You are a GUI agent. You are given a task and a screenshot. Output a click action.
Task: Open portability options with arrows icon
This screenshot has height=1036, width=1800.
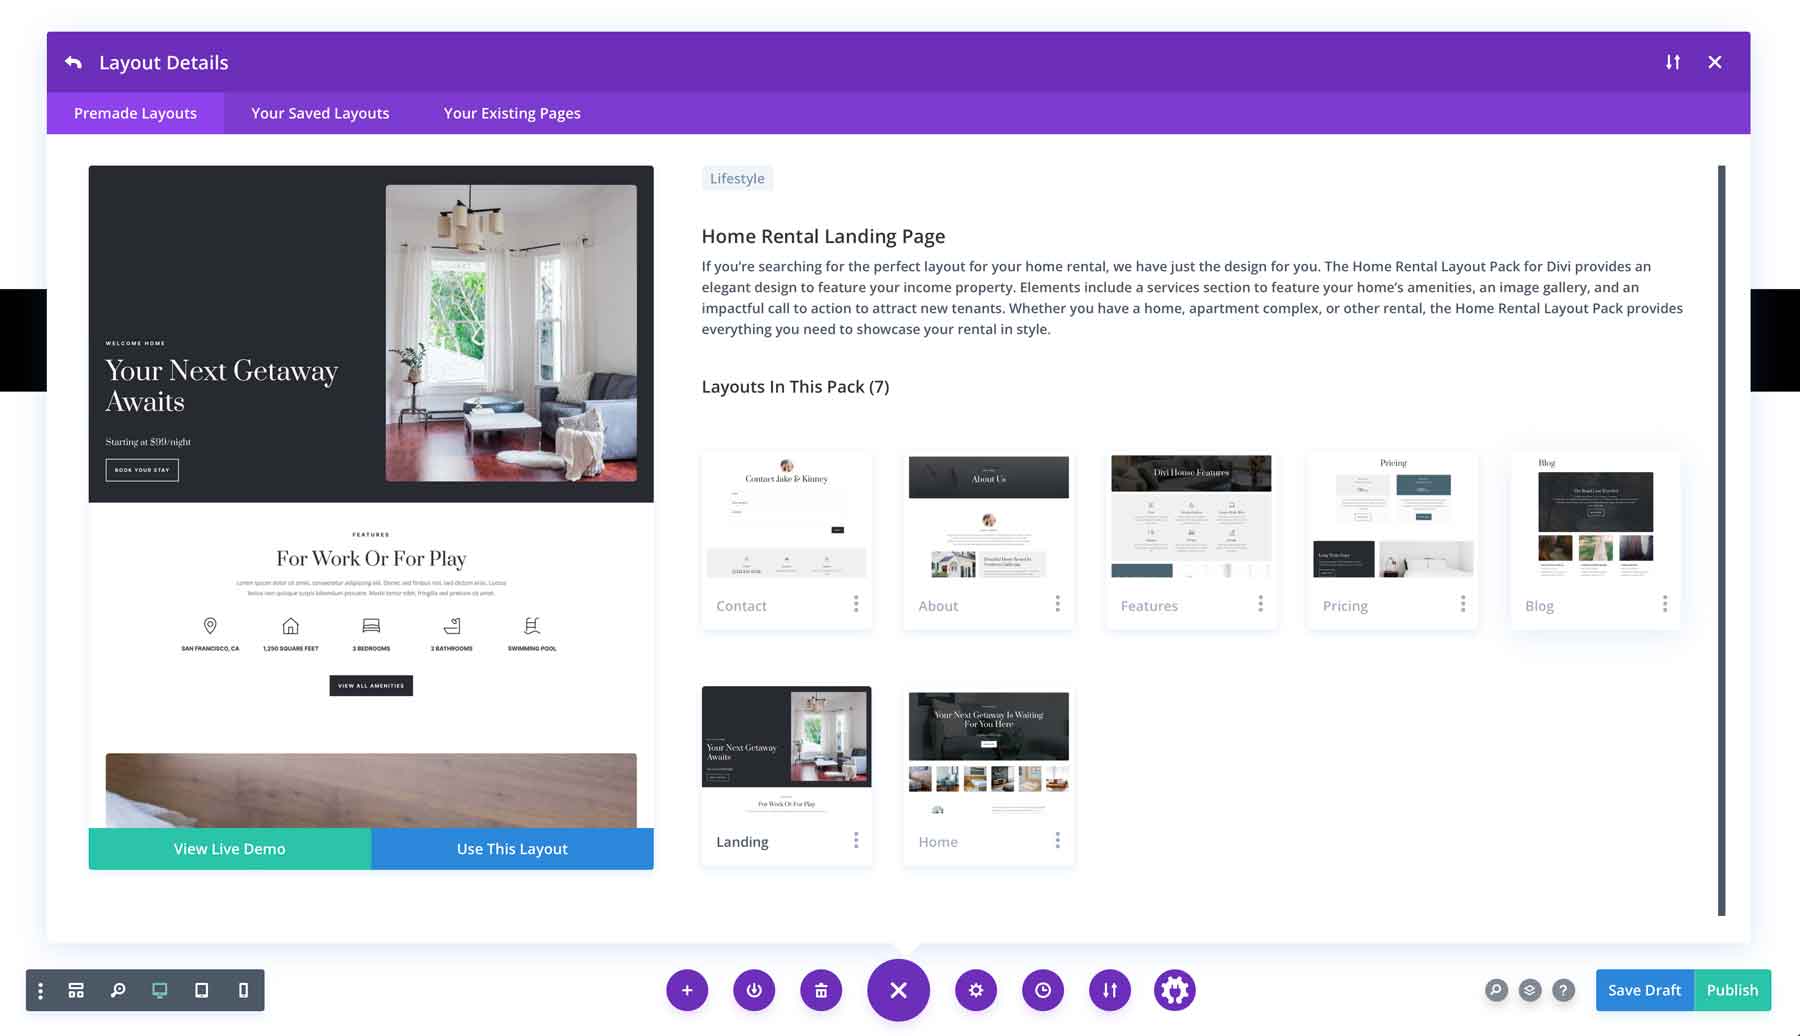(1109, 990)
